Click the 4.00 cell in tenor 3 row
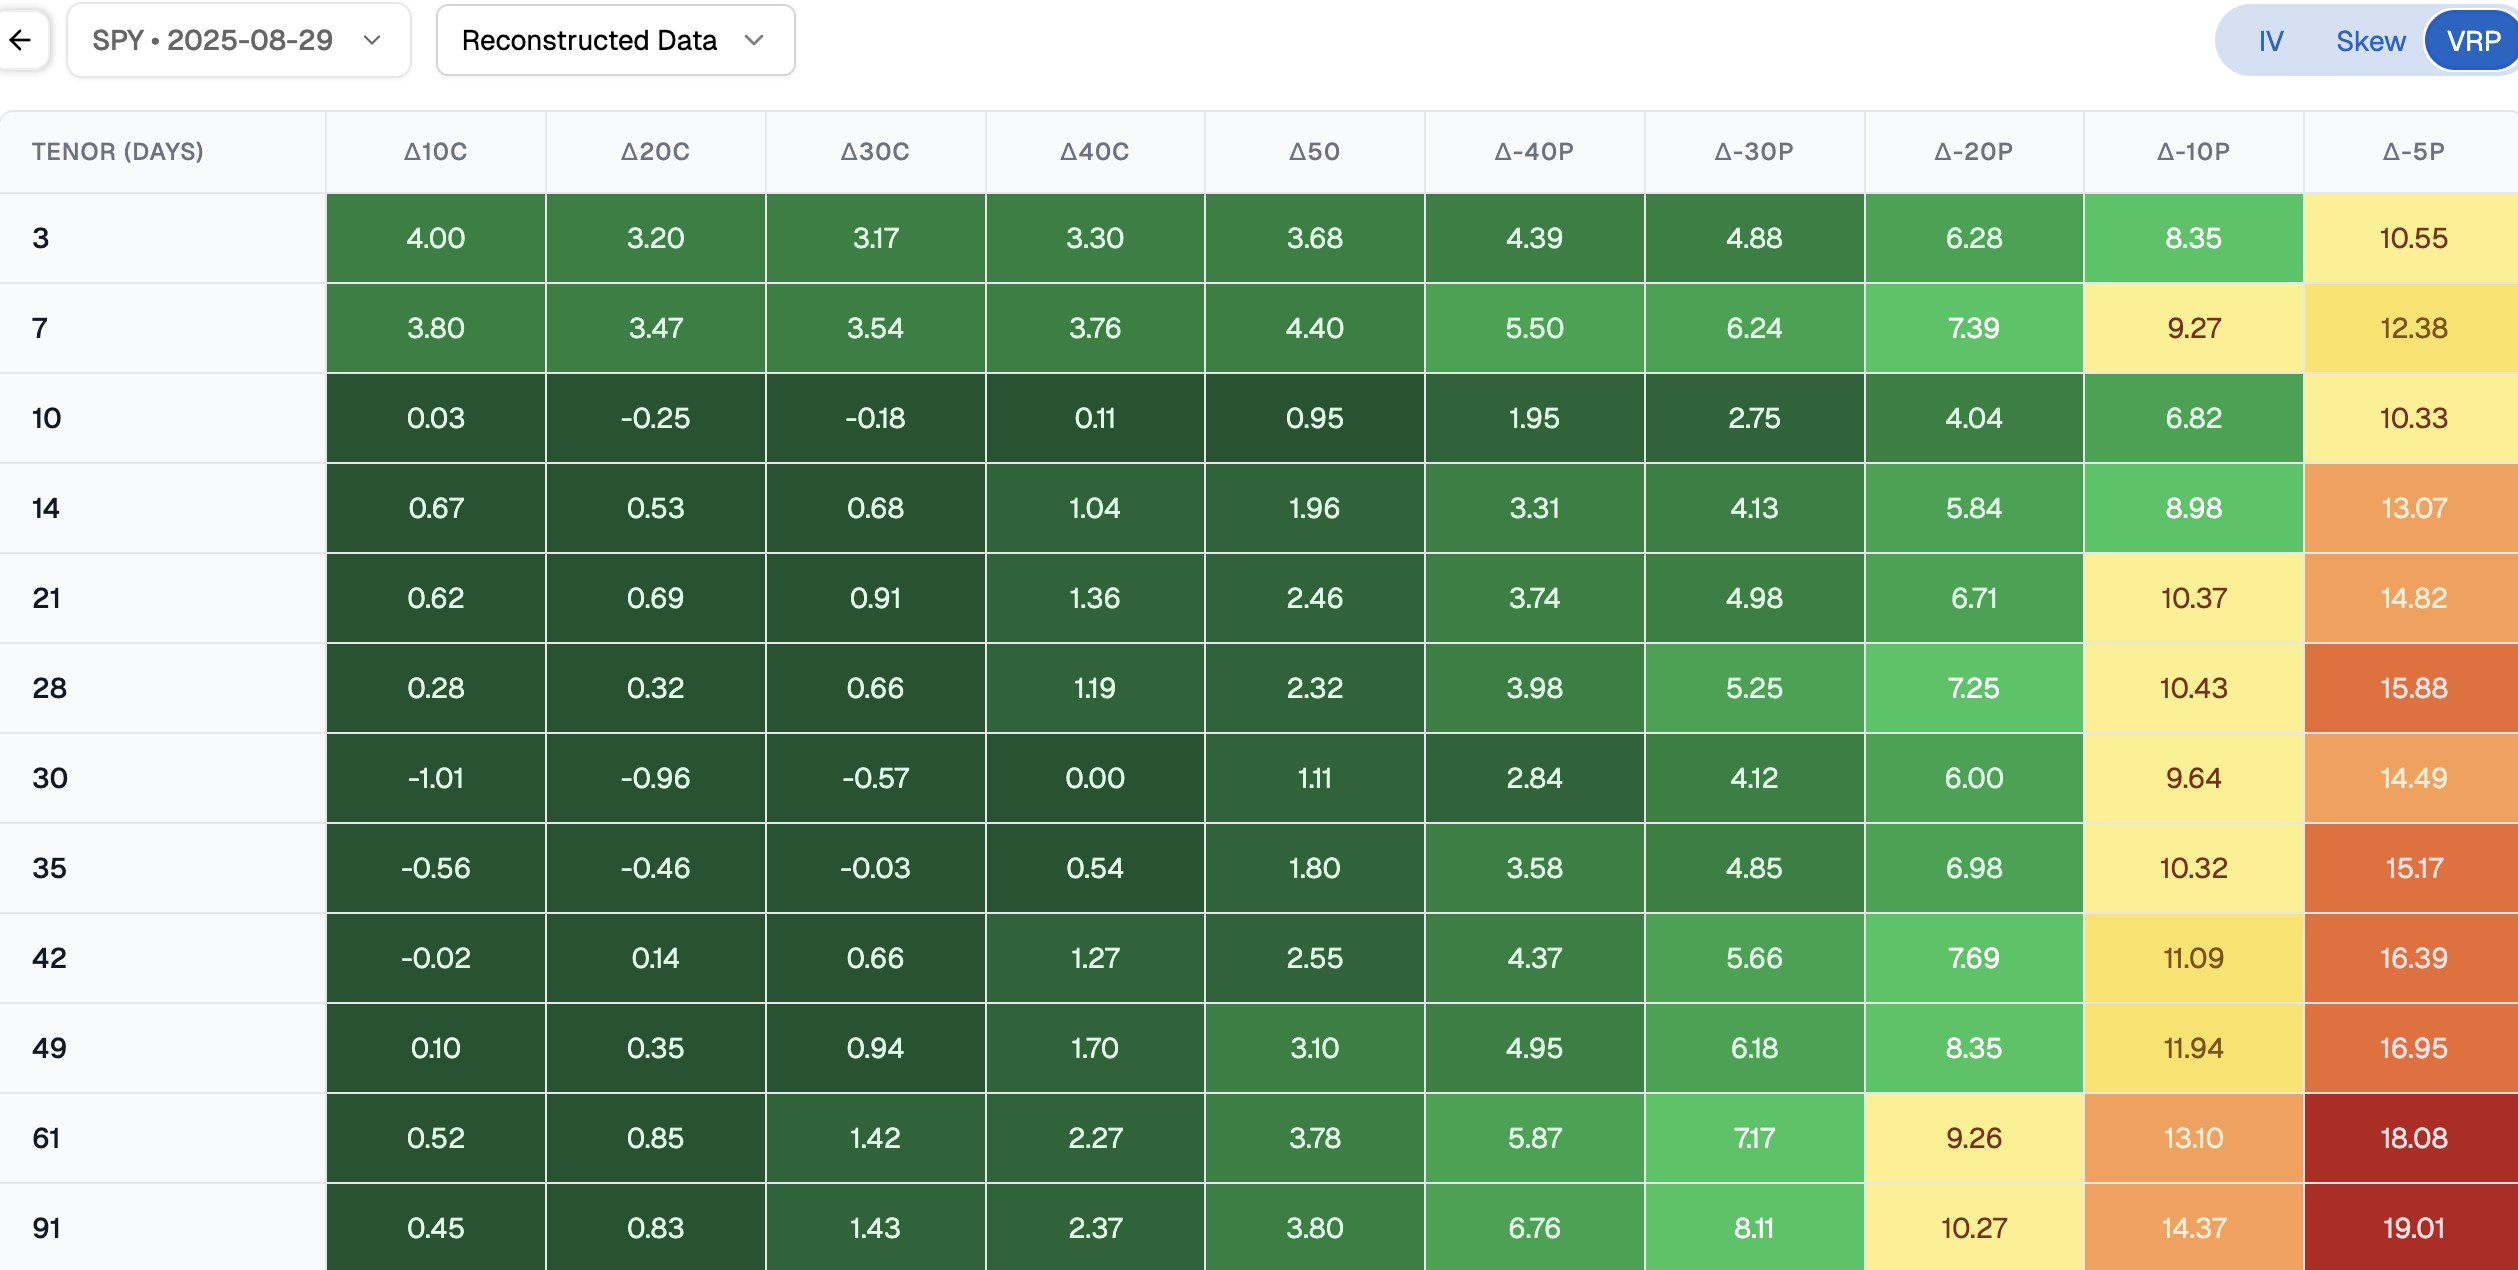 (435, 238)
